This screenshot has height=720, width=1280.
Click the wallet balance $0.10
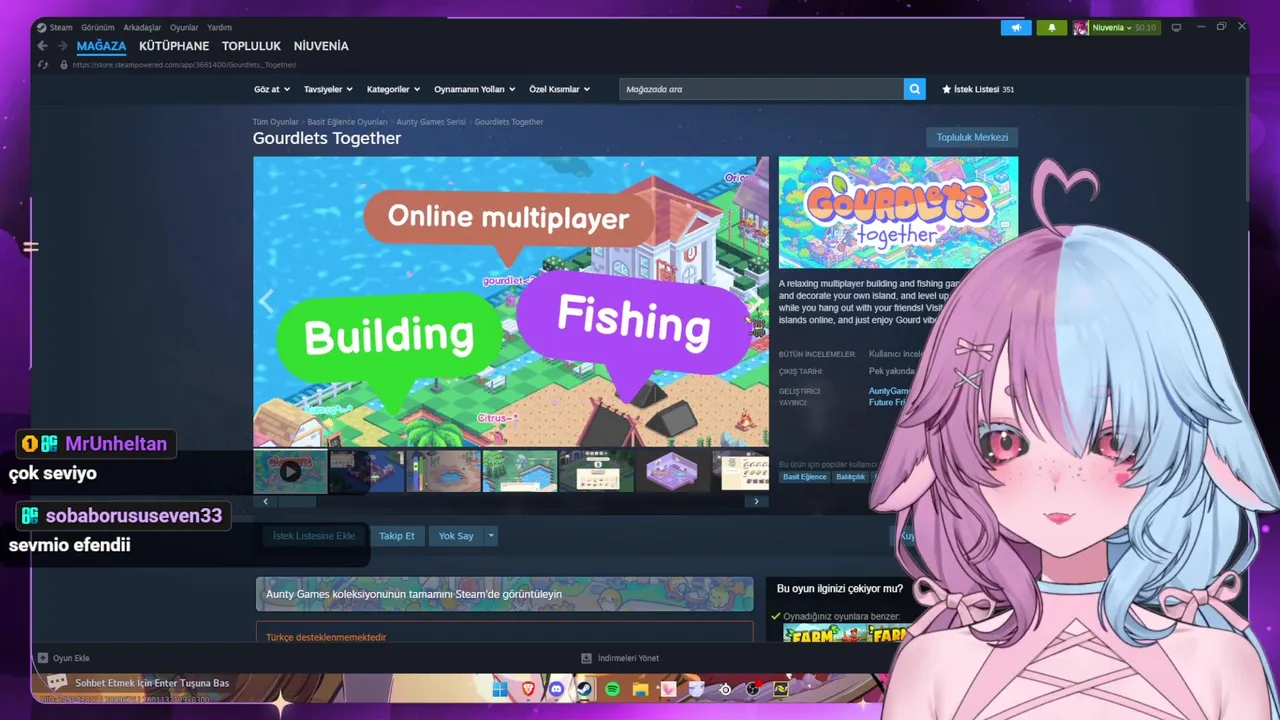click(1146, 28)
